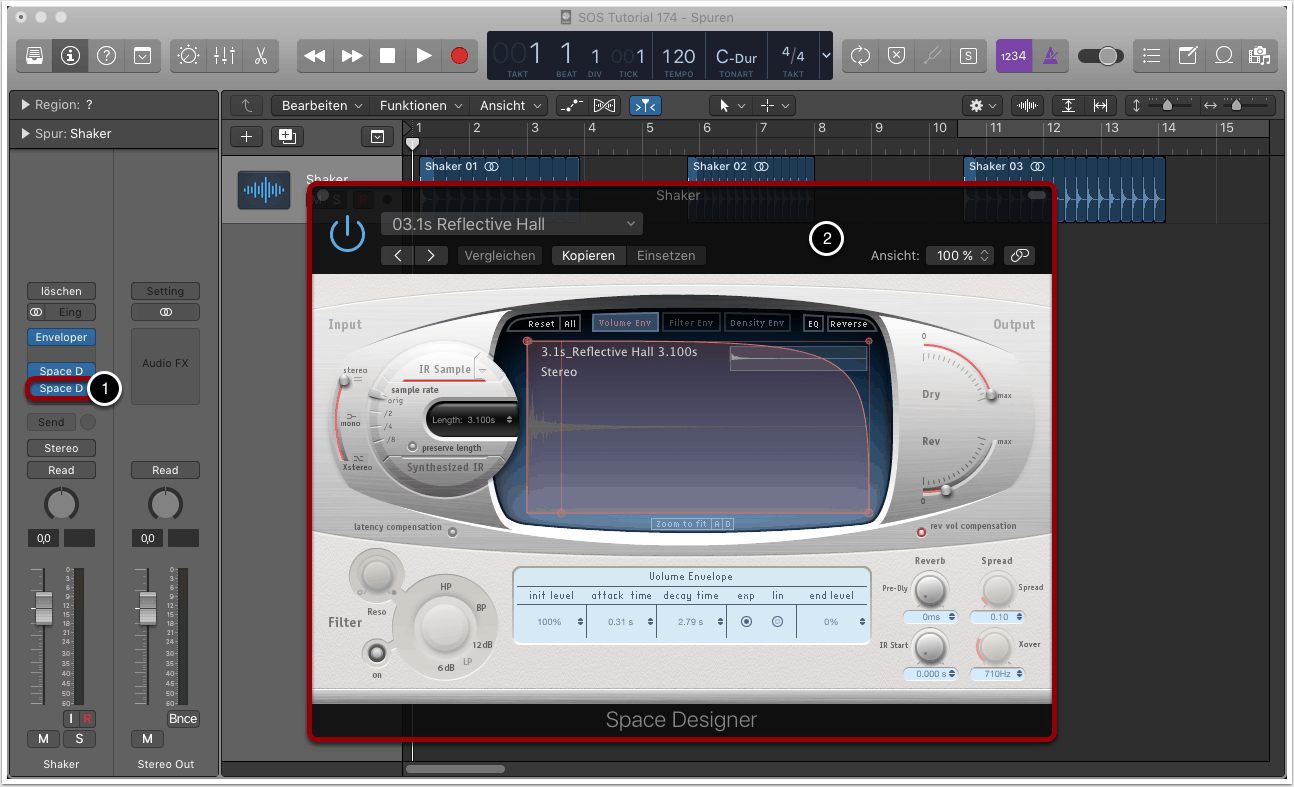Switch to the Filter Env tab
This screenshot has width=1294, height=787.
coord(689,323)
